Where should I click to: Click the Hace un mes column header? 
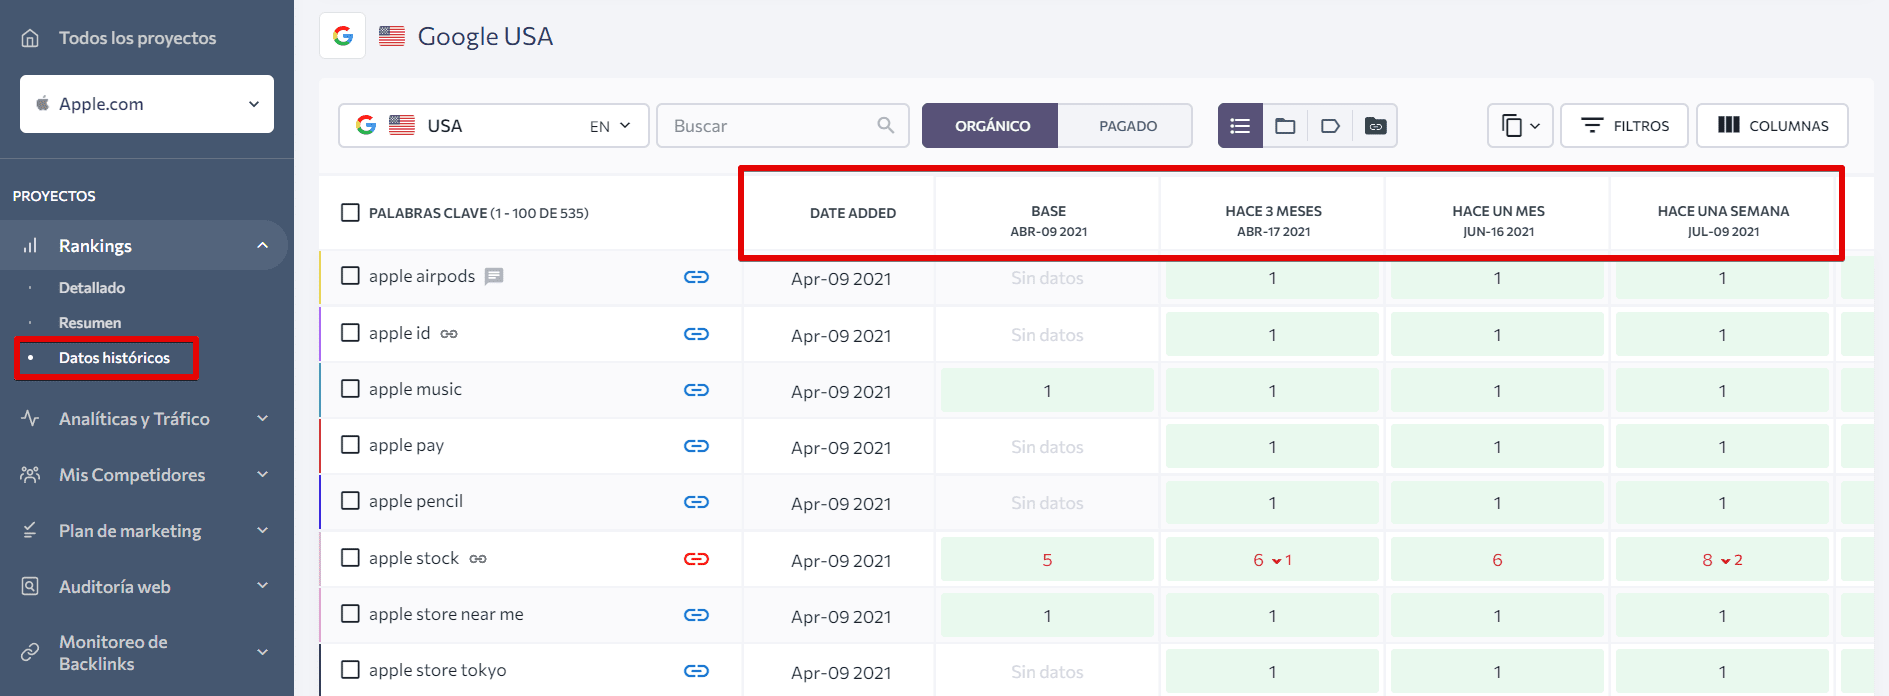(x=1498, y=221)
